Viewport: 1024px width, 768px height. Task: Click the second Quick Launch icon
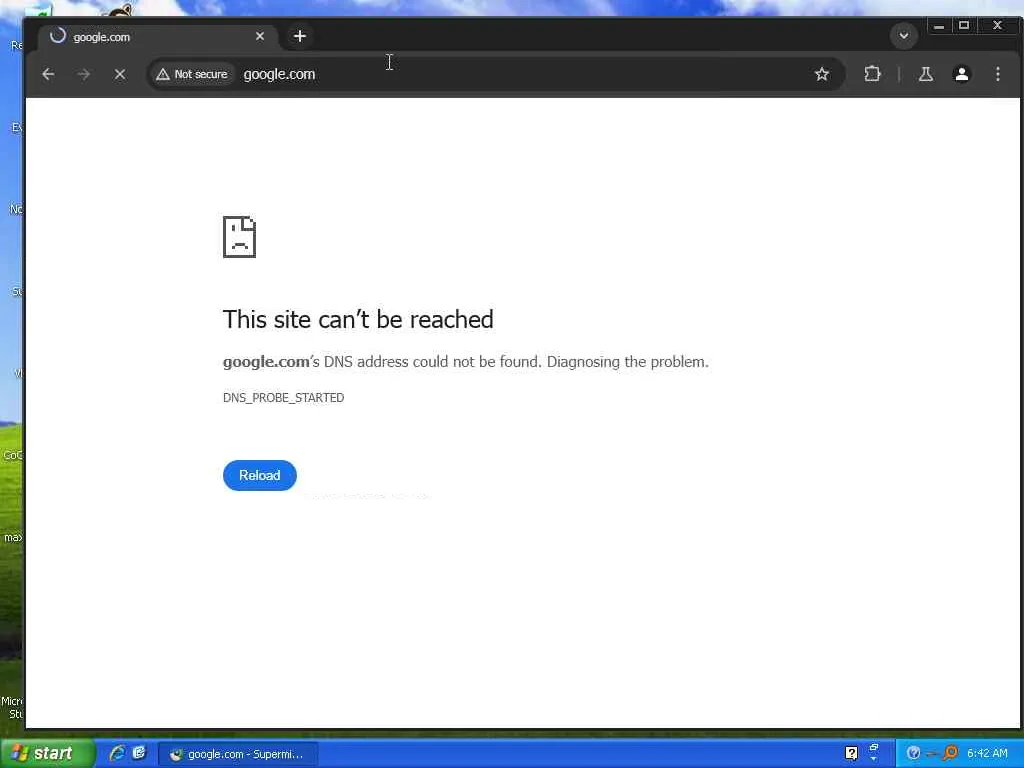(138, 754)
